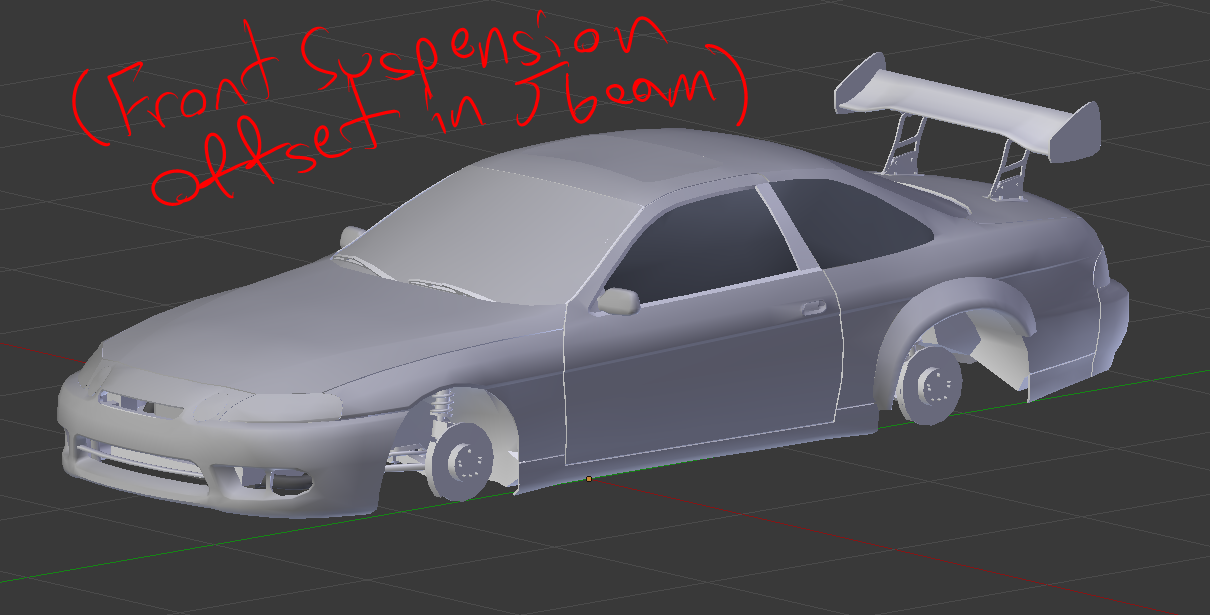Click the front wheel brake disc
This screenshot has height=615, width=1210.
pyautogui.click(x=462, y=461)
